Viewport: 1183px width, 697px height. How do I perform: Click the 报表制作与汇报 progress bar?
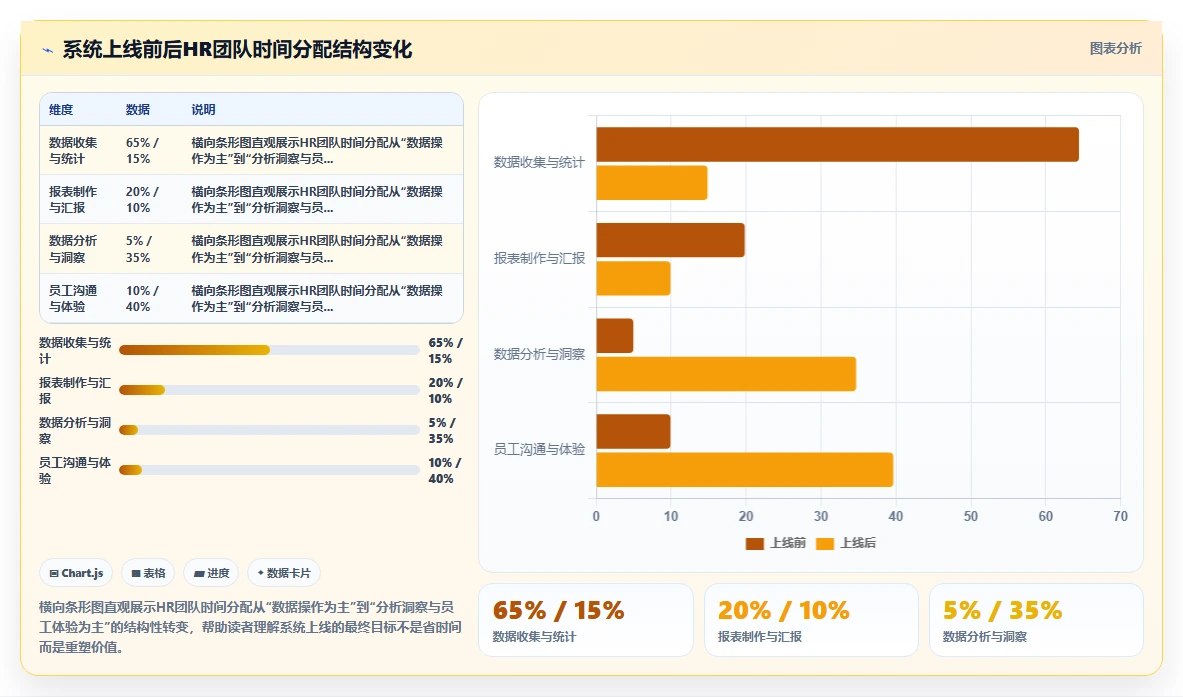[269, 390]
